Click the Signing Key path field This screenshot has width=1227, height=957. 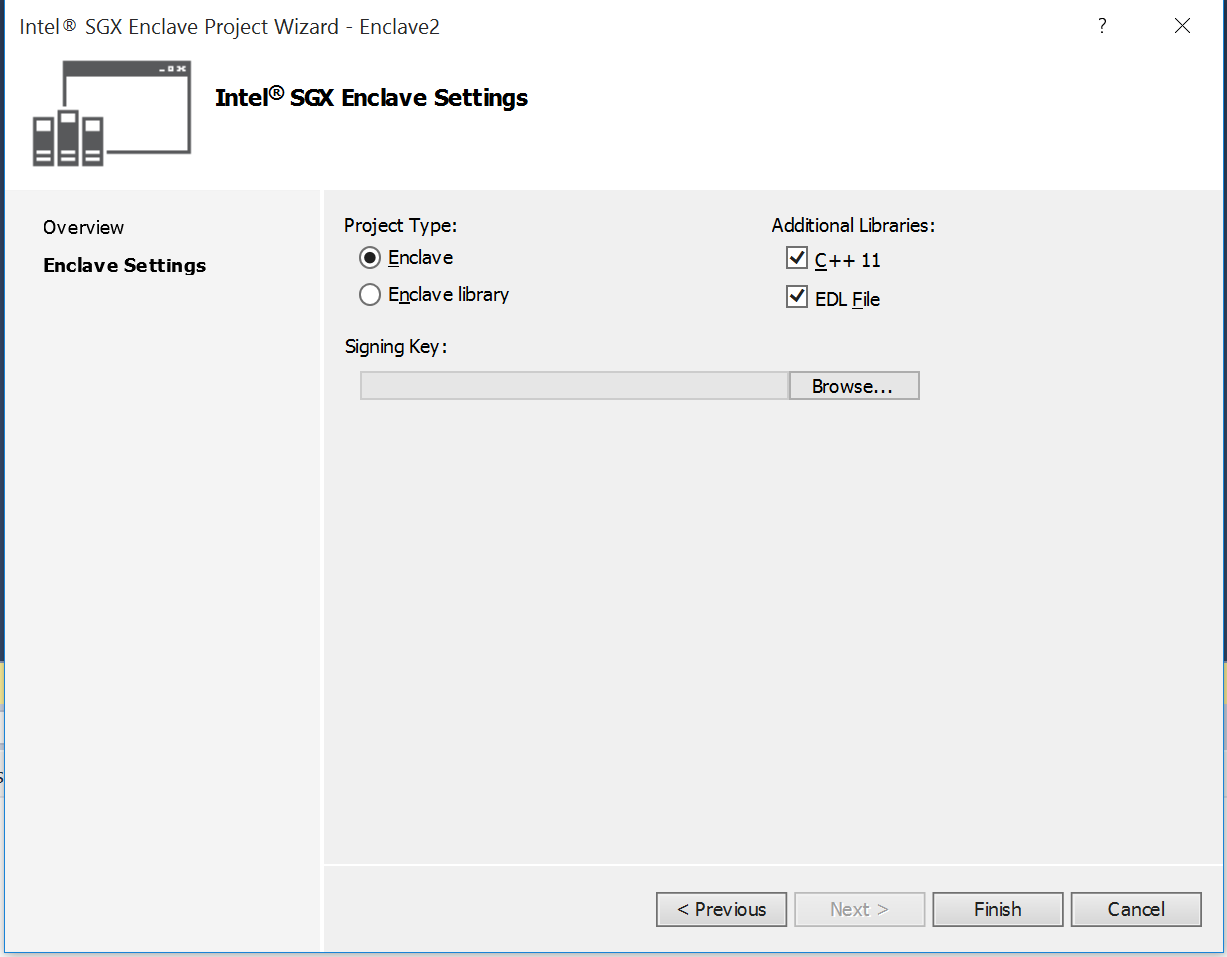pyautogui.click(x=574, y=386)
